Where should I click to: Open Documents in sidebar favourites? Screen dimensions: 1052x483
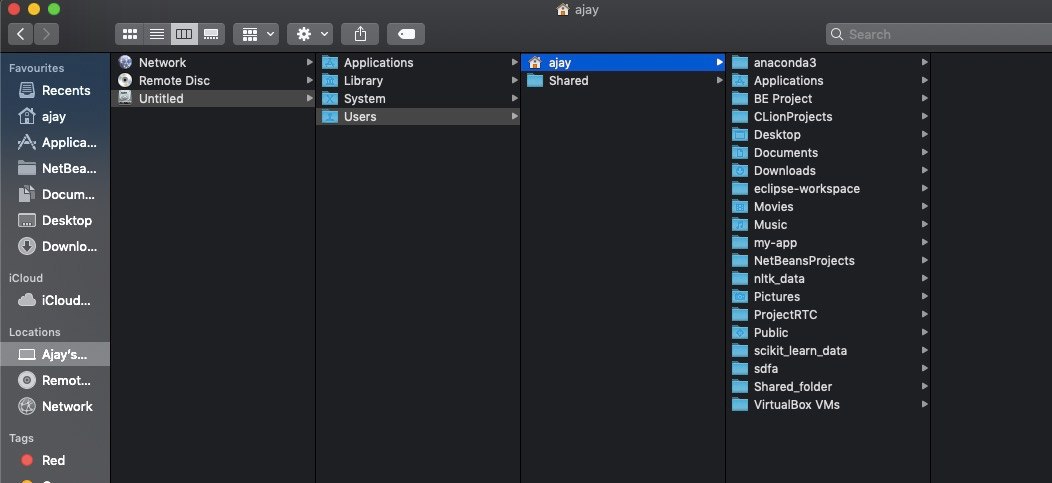(55, 195)
